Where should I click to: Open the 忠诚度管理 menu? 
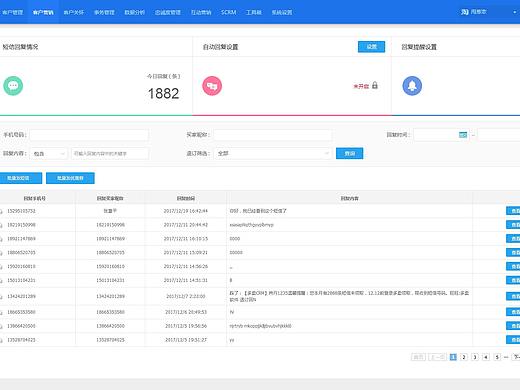pos(168,12)
